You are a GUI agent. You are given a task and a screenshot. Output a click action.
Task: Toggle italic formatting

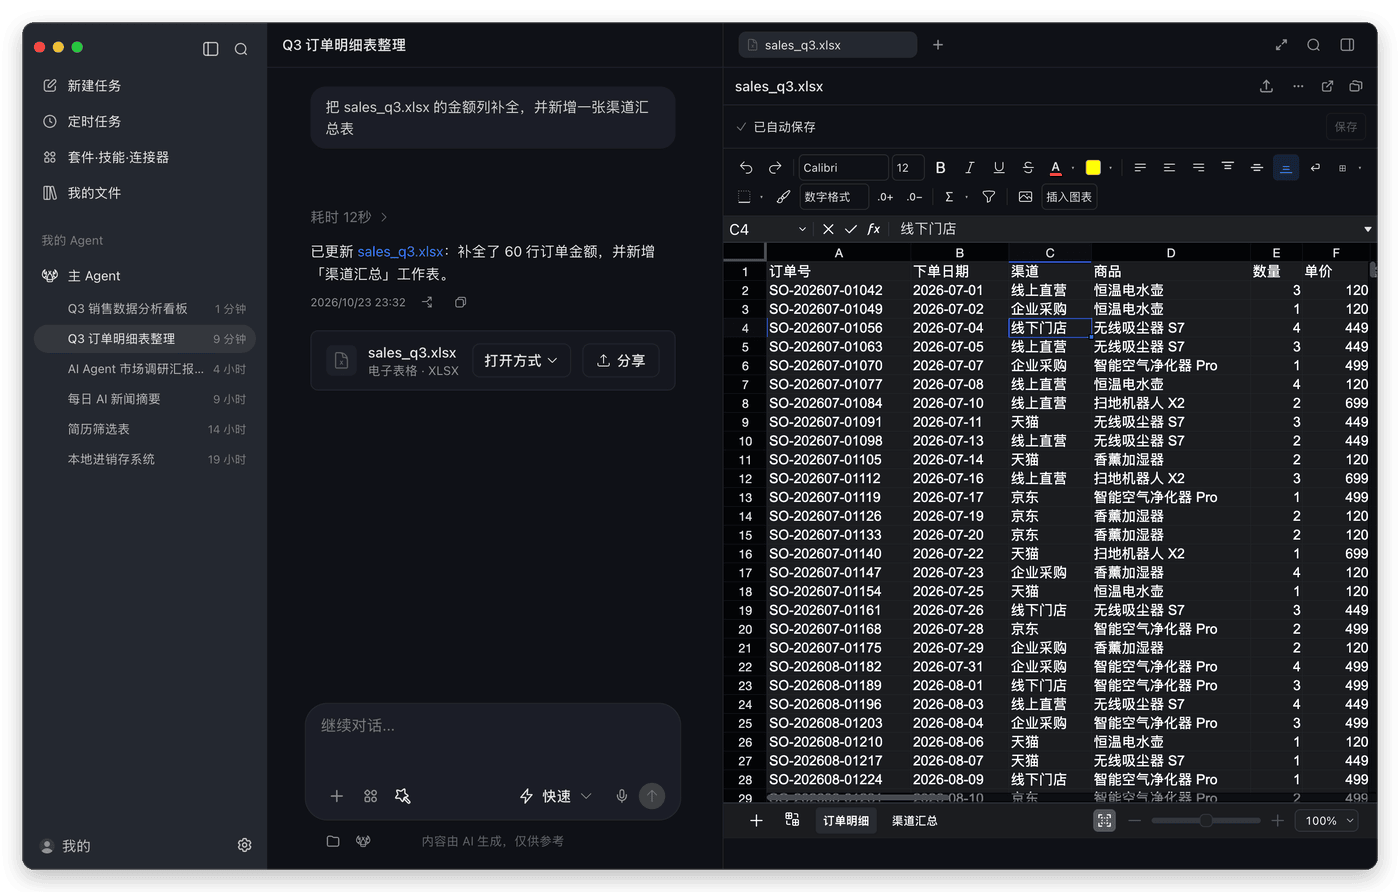click(969, 168)
